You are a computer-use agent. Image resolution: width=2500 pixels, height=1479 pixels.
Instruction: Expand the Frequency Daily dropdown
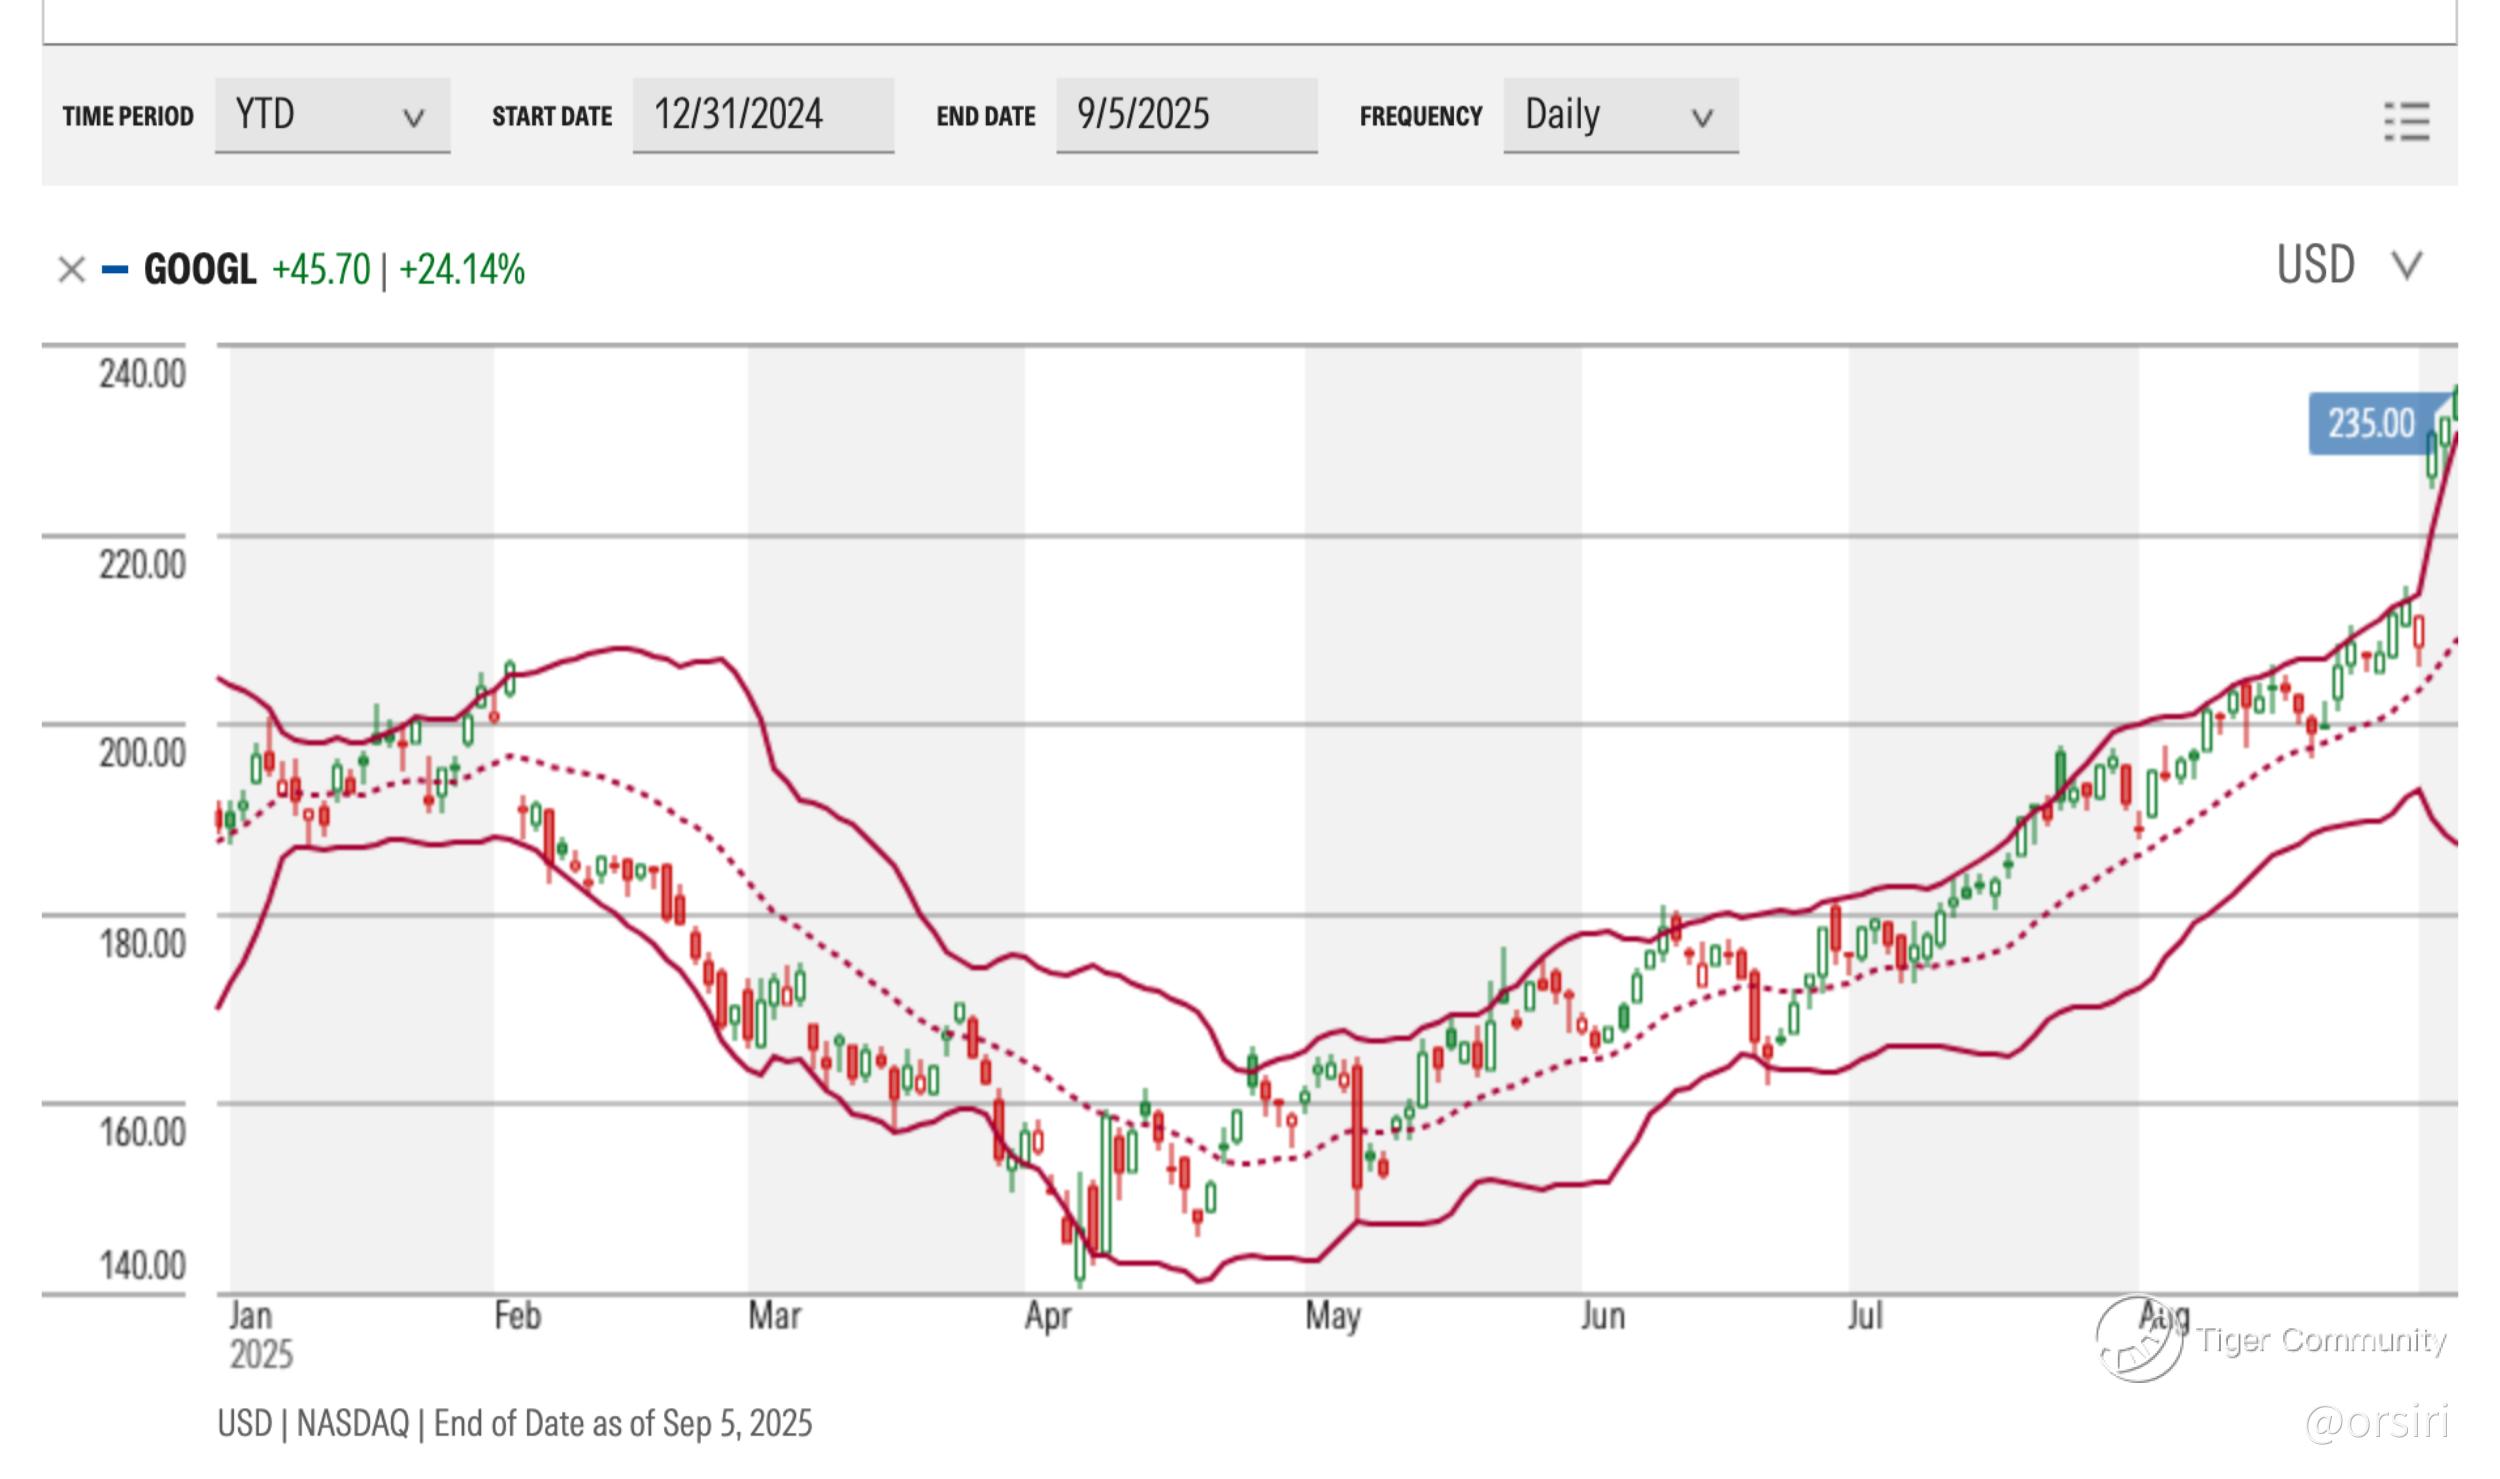[1619, 115]
